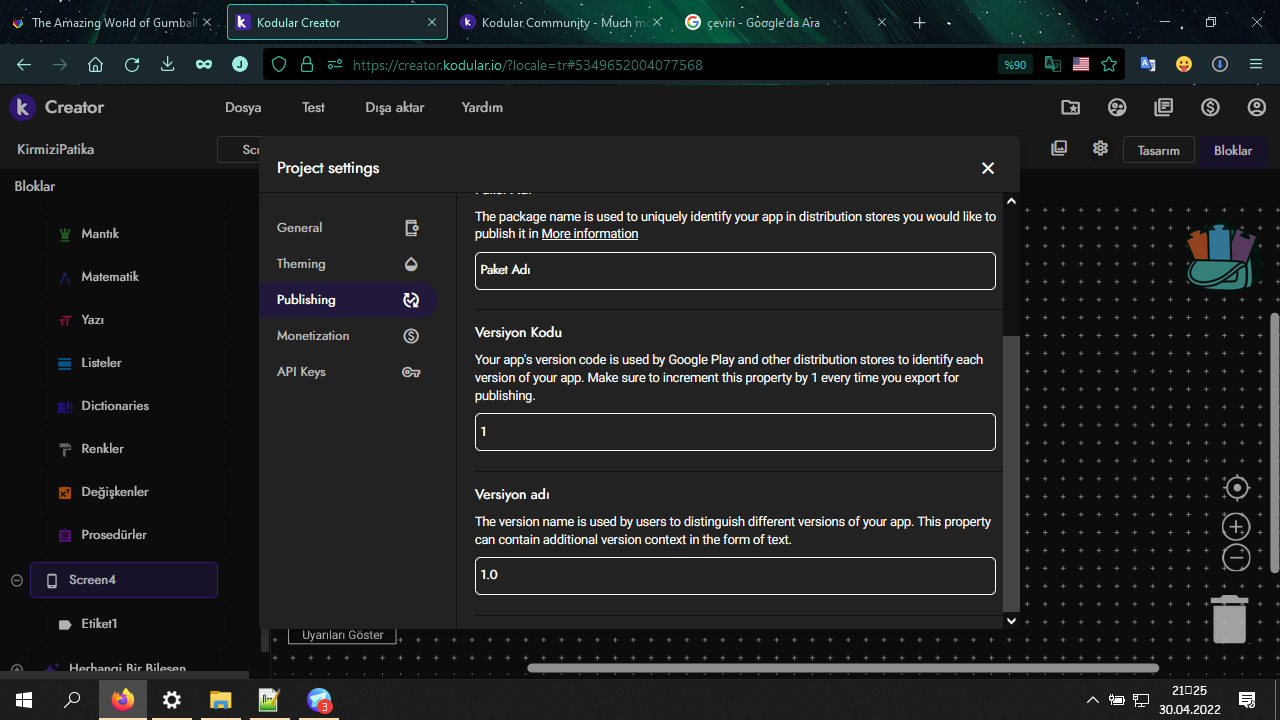Open the Listeler blocks category
The image size is (1280, 720).
[x=136, y=363]
